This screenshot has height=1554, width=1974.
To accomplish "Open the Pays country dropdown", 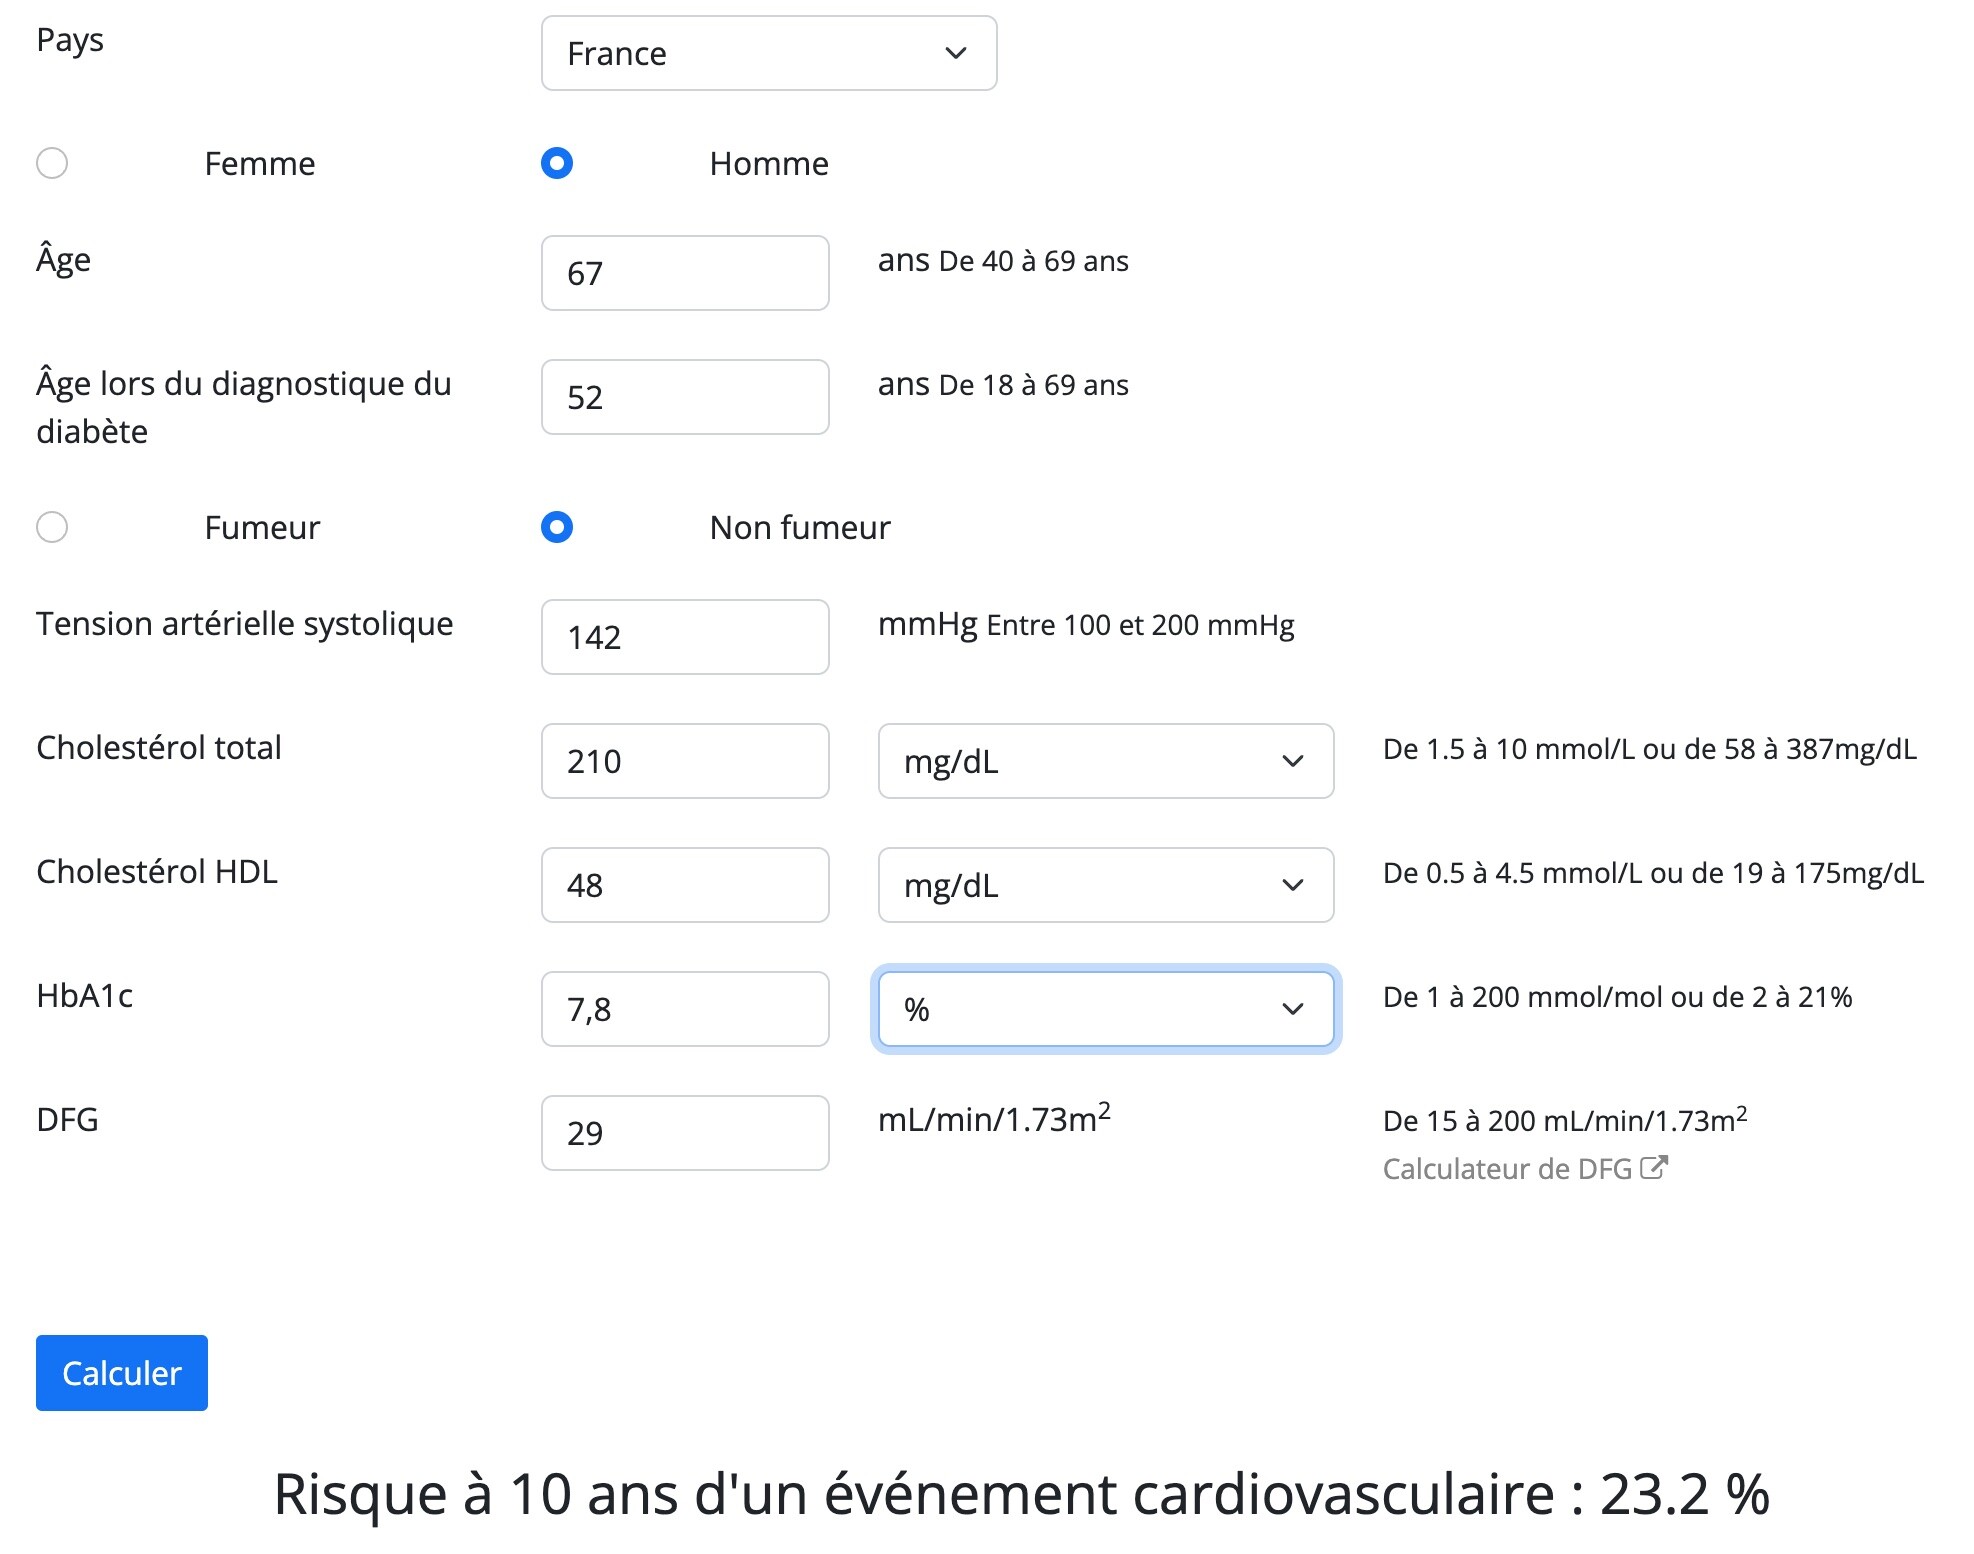I will coord(768,53).
